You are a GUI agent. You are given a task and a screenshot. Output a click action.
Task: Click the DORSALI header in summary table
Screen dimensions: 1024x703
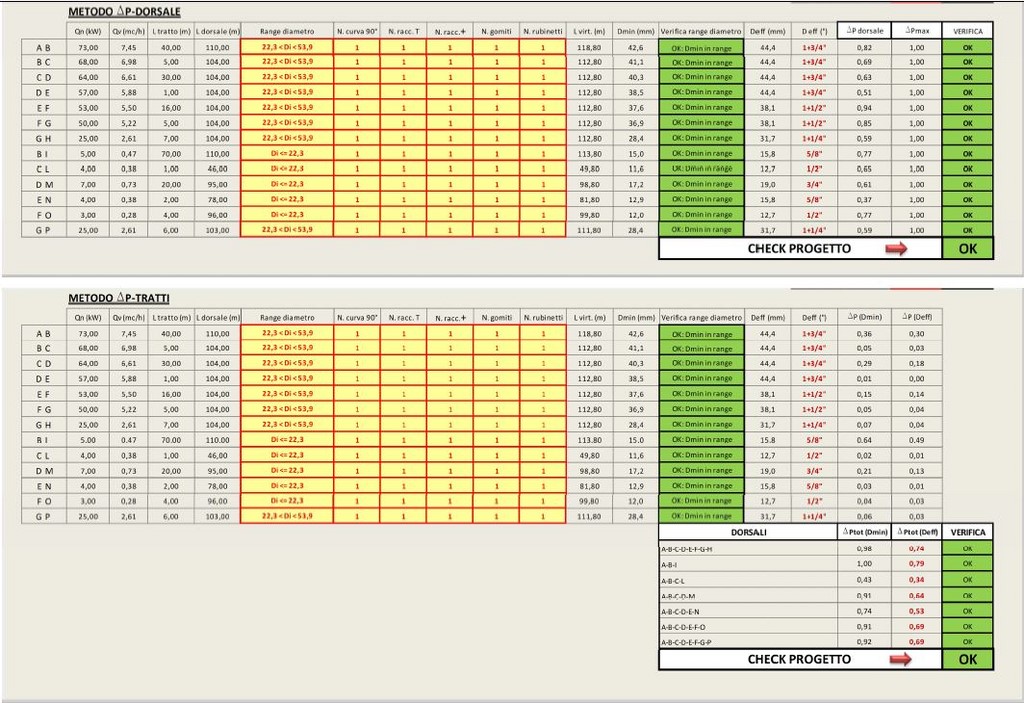tap(748, 533)
